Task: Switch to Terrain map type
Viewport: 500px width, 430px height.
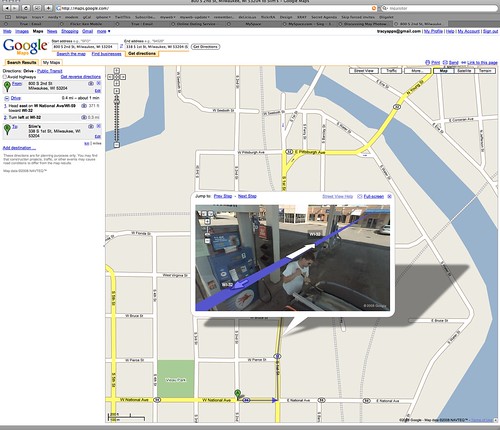Action: point(485,71)
